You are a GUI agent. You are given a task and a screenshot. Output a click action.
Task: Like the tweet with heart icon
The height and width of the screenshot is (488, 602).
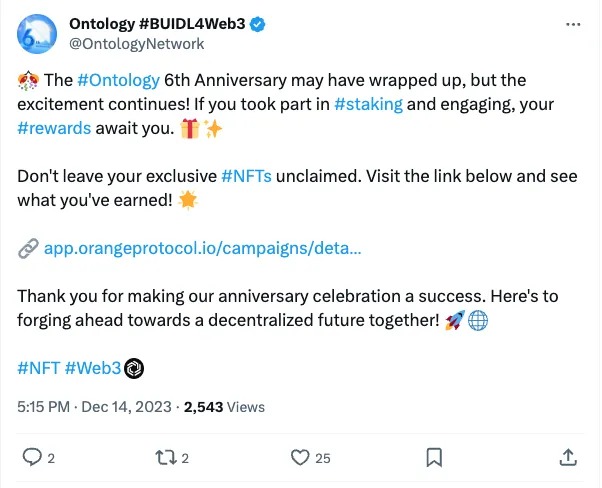tap(299, 458)
